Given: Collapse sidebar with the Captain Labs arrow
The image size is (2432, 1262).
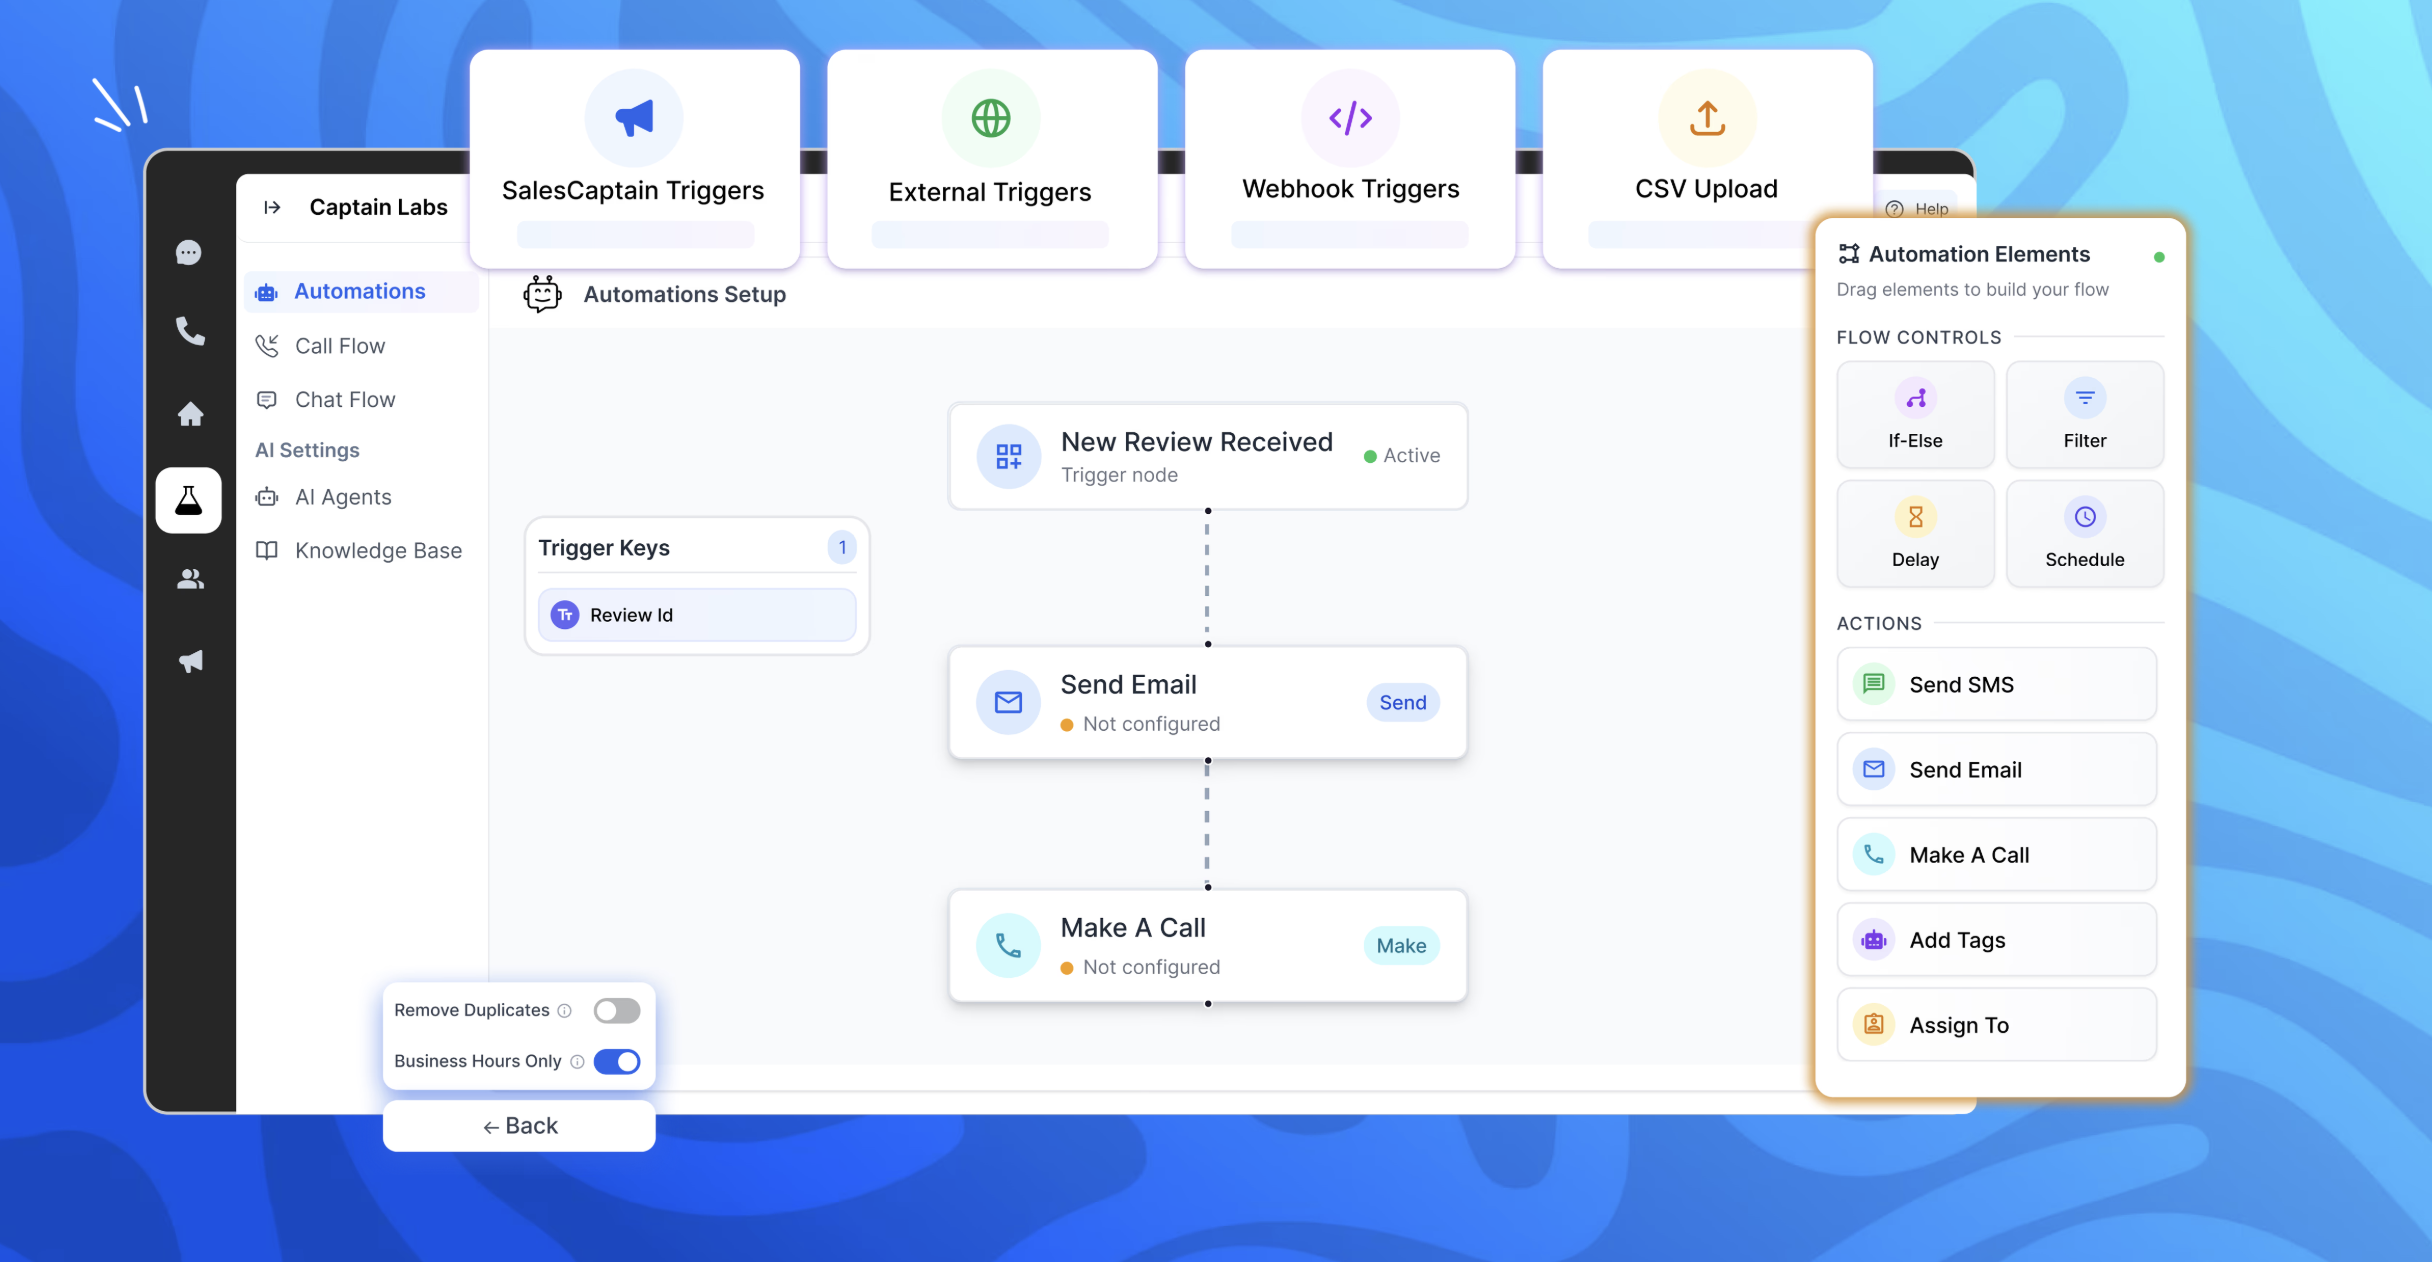Looking at the screenshot, I should click(272, 207).
